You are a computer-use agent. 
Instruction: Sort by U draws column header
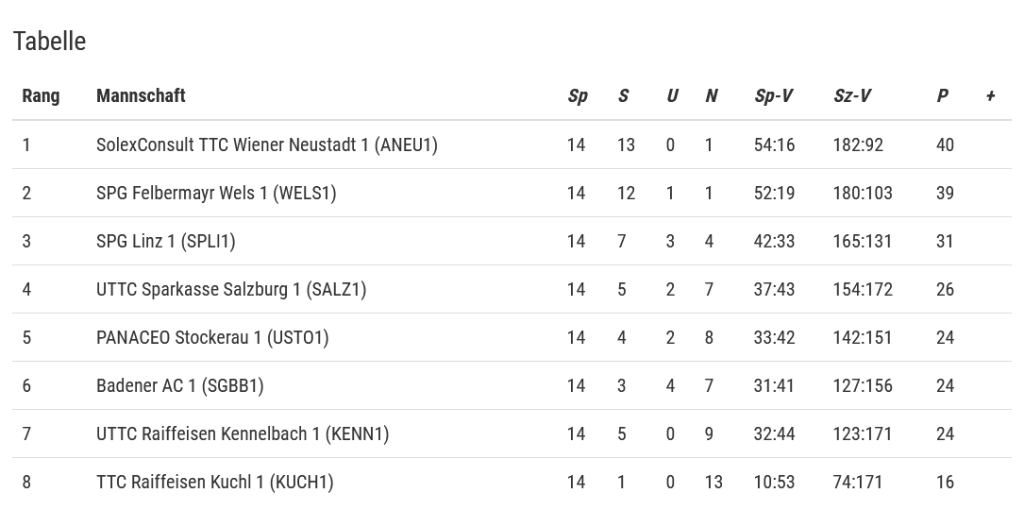tap(672, 96)
